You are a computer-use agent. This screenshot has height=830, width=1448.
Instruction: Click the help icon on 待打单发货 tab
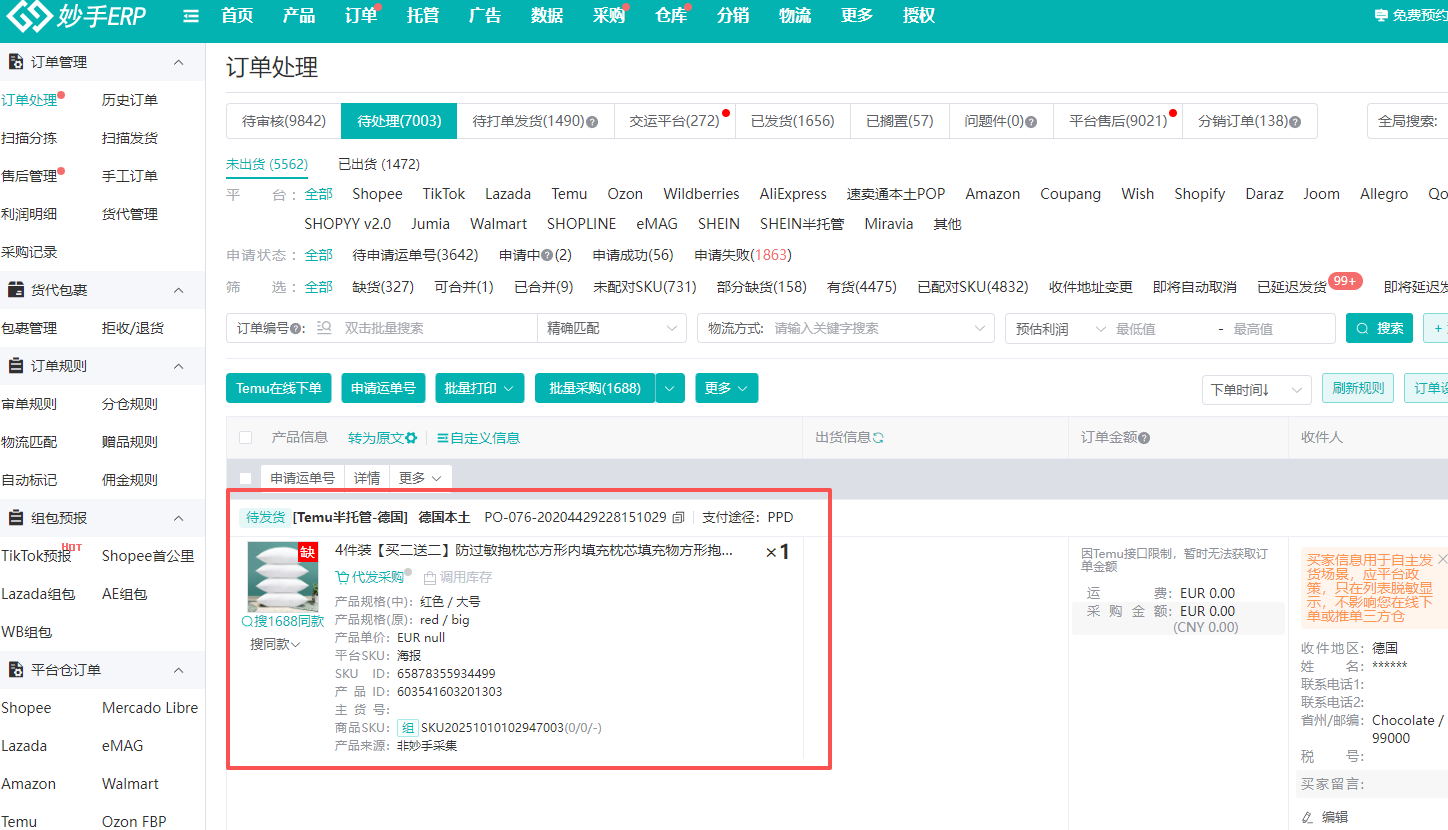point(592,122)
